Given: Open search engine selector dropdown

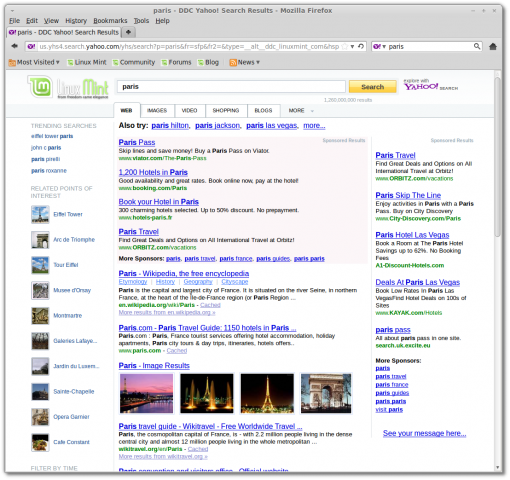Looking at the screenshot, I should tap(380, 46).
